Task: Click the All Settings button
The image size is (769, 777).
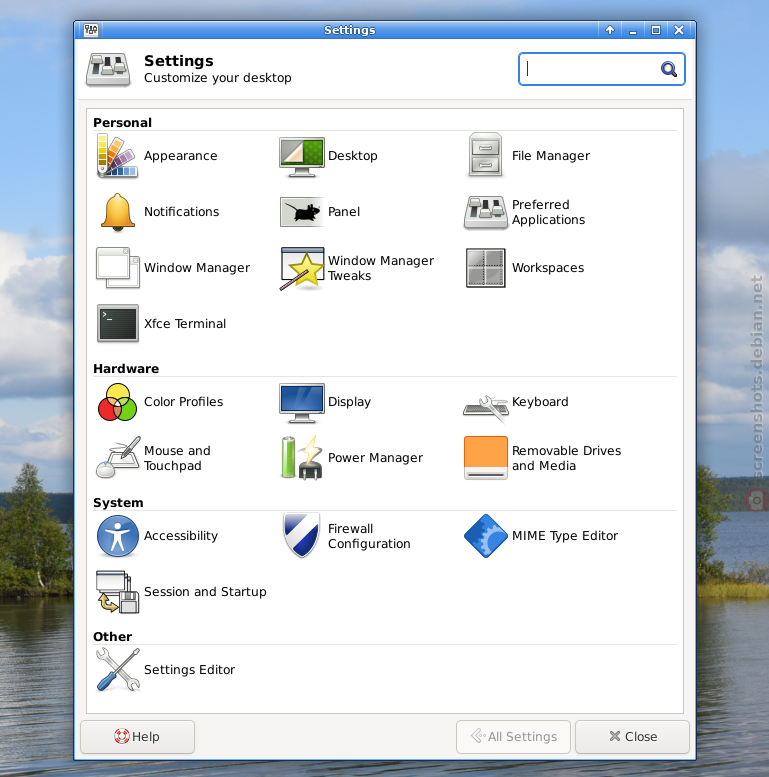Action: (x=513, y=737)
